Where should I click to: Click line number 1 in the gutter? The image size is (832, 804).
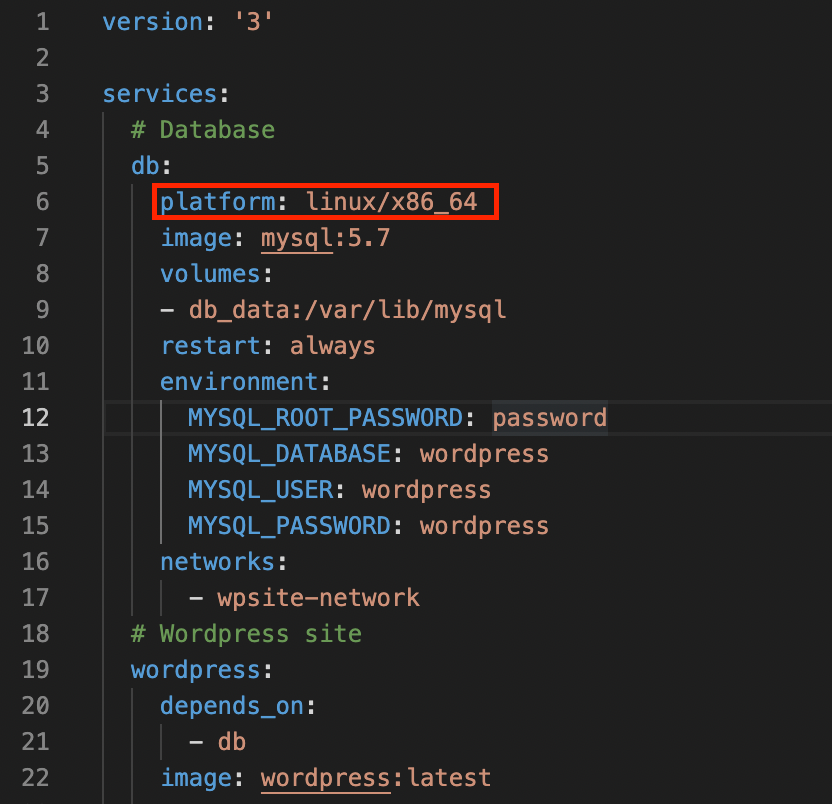coord(43,22)
